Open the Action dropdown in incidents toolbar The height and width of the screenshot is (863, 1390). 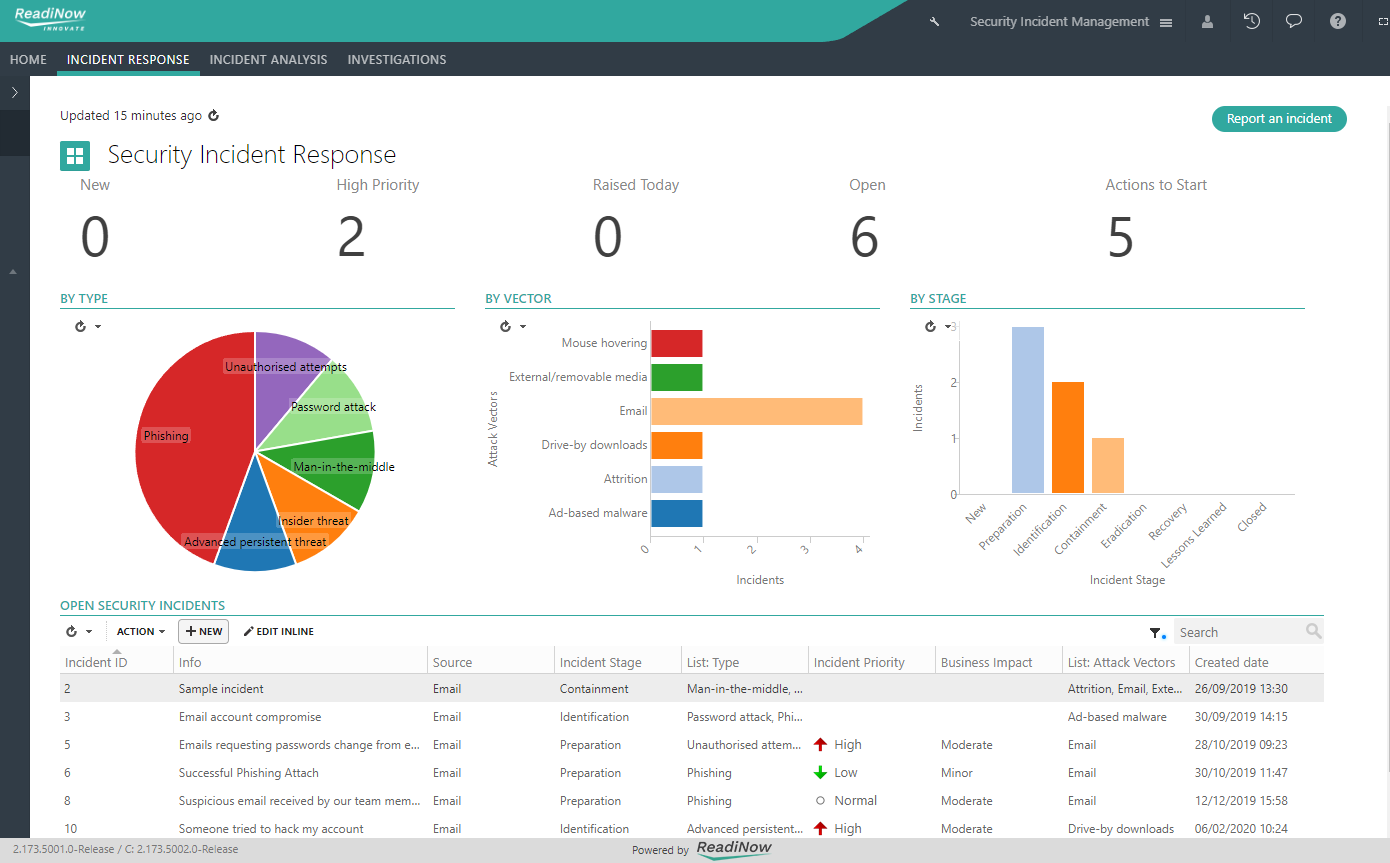140,632
